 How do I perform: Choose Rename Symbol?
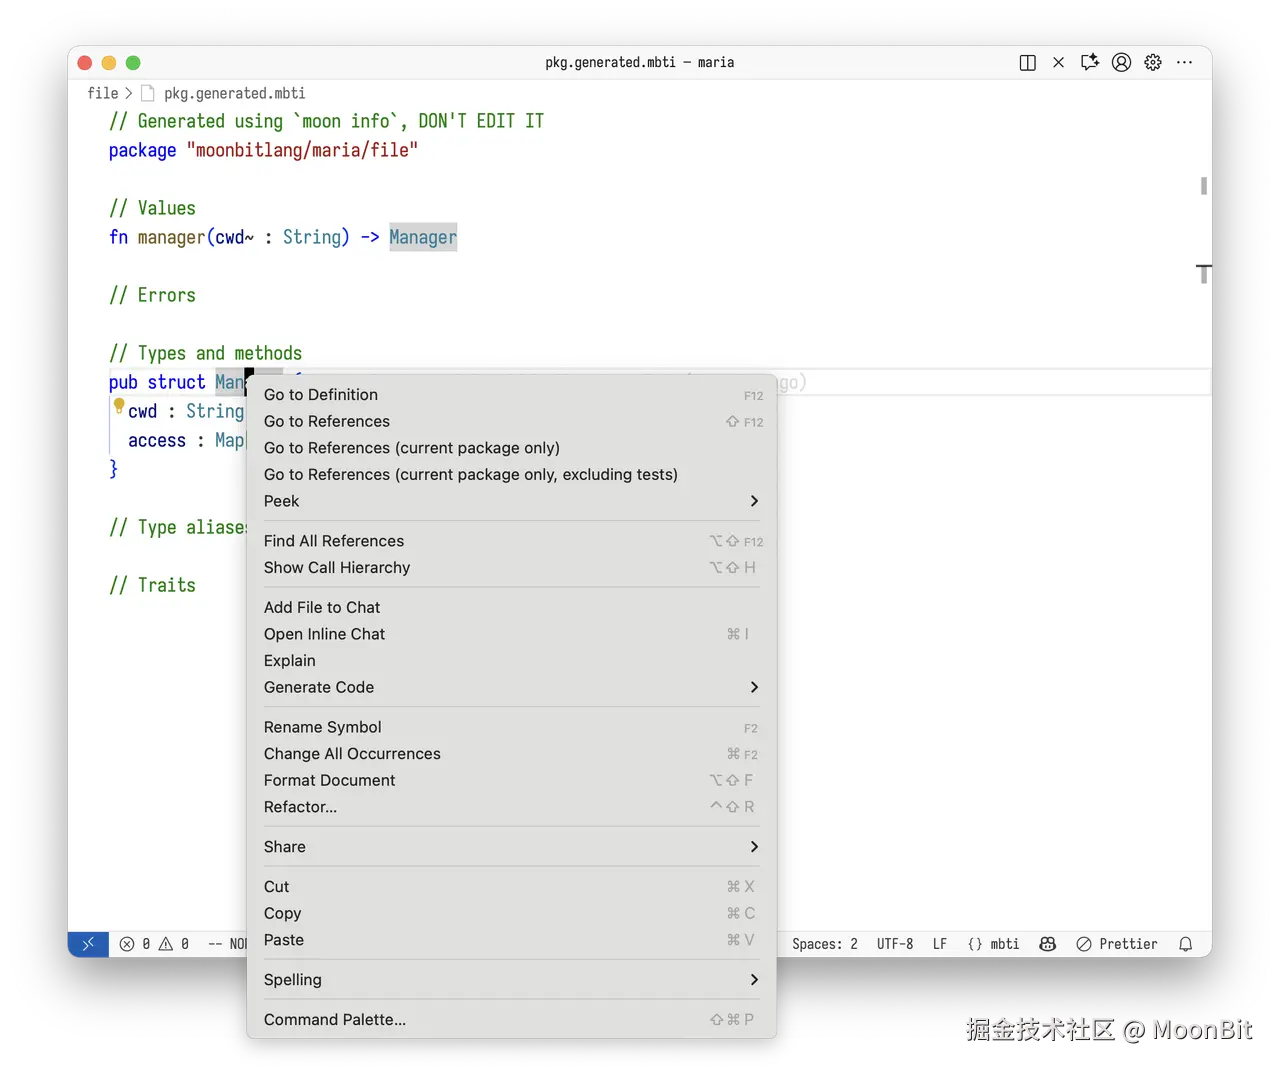[512, 727]
